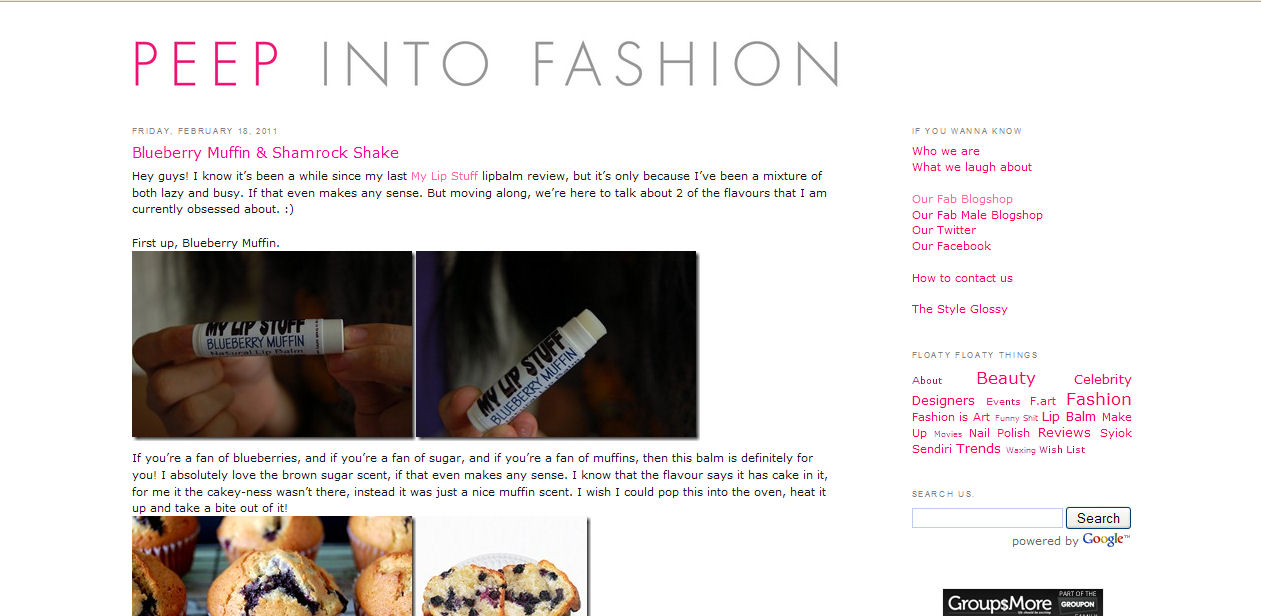Open the GroupsMore Groupon banner
Screen dimensions: 1261x616
tap(1023, 602)
